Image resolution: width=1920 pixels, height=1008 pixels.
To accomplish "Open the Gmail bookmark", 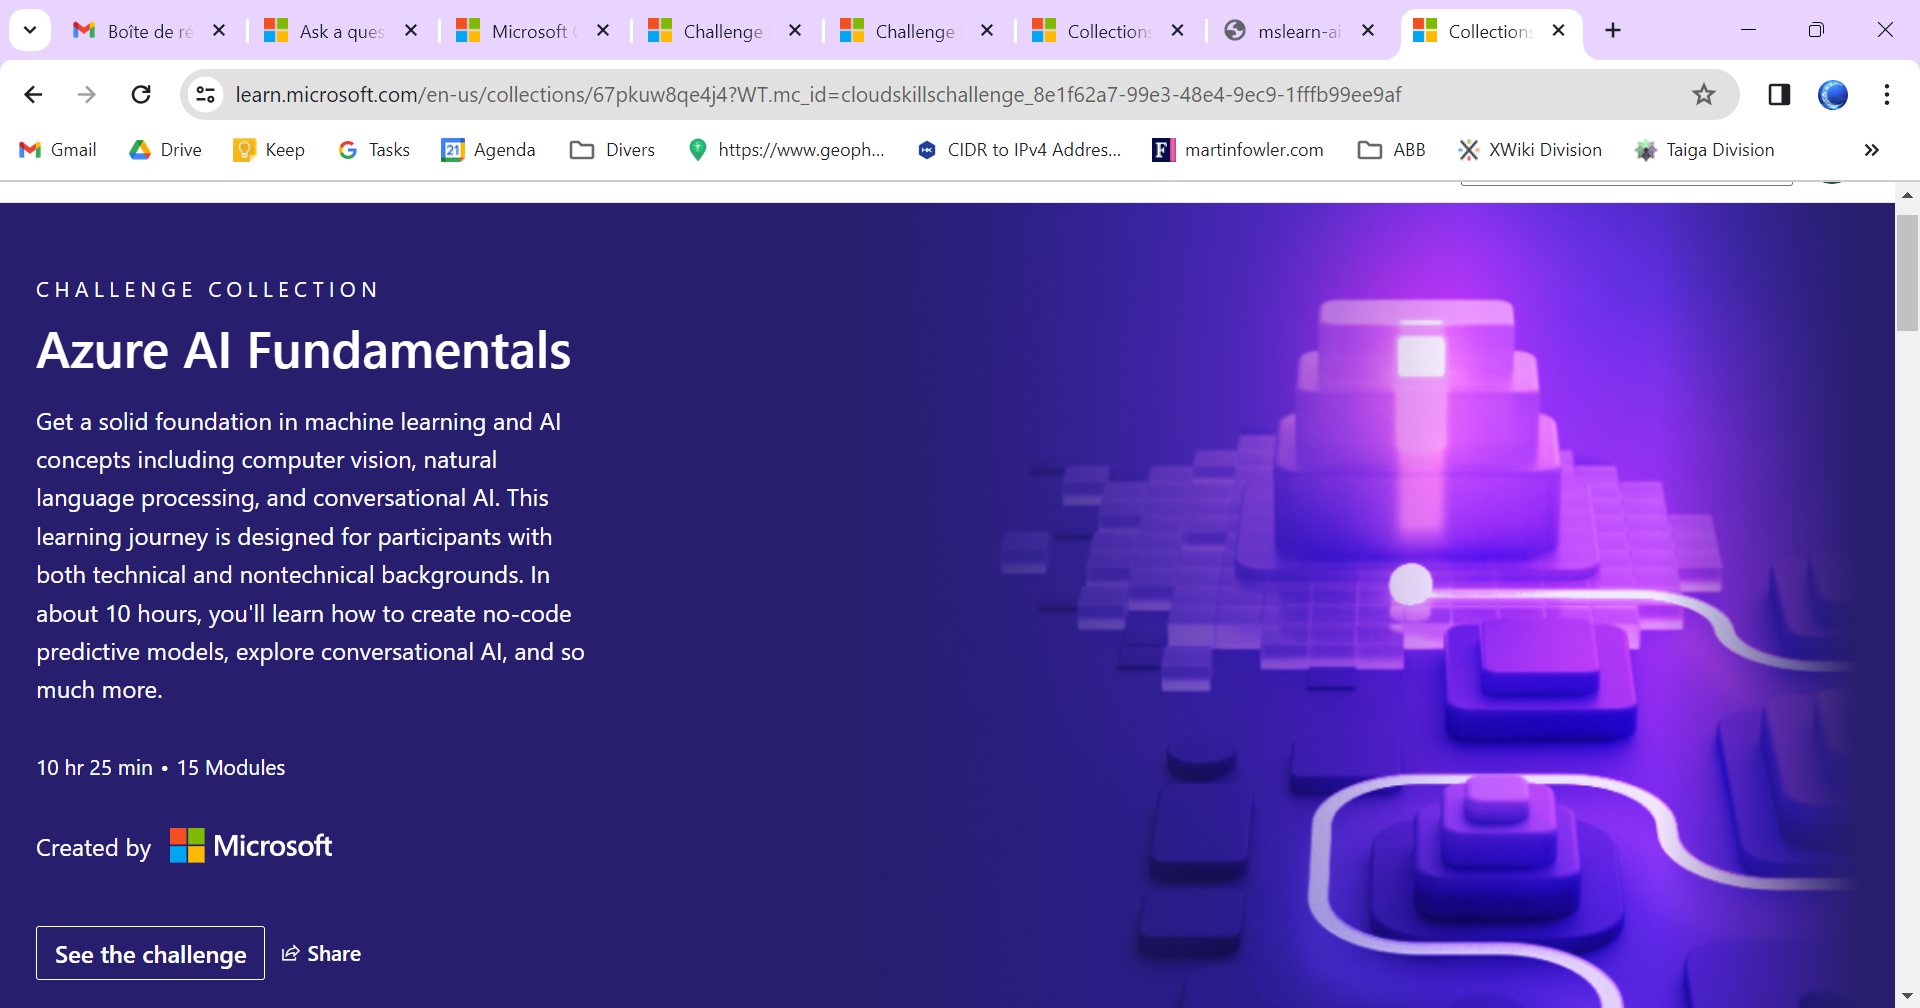I will point(59,150).
